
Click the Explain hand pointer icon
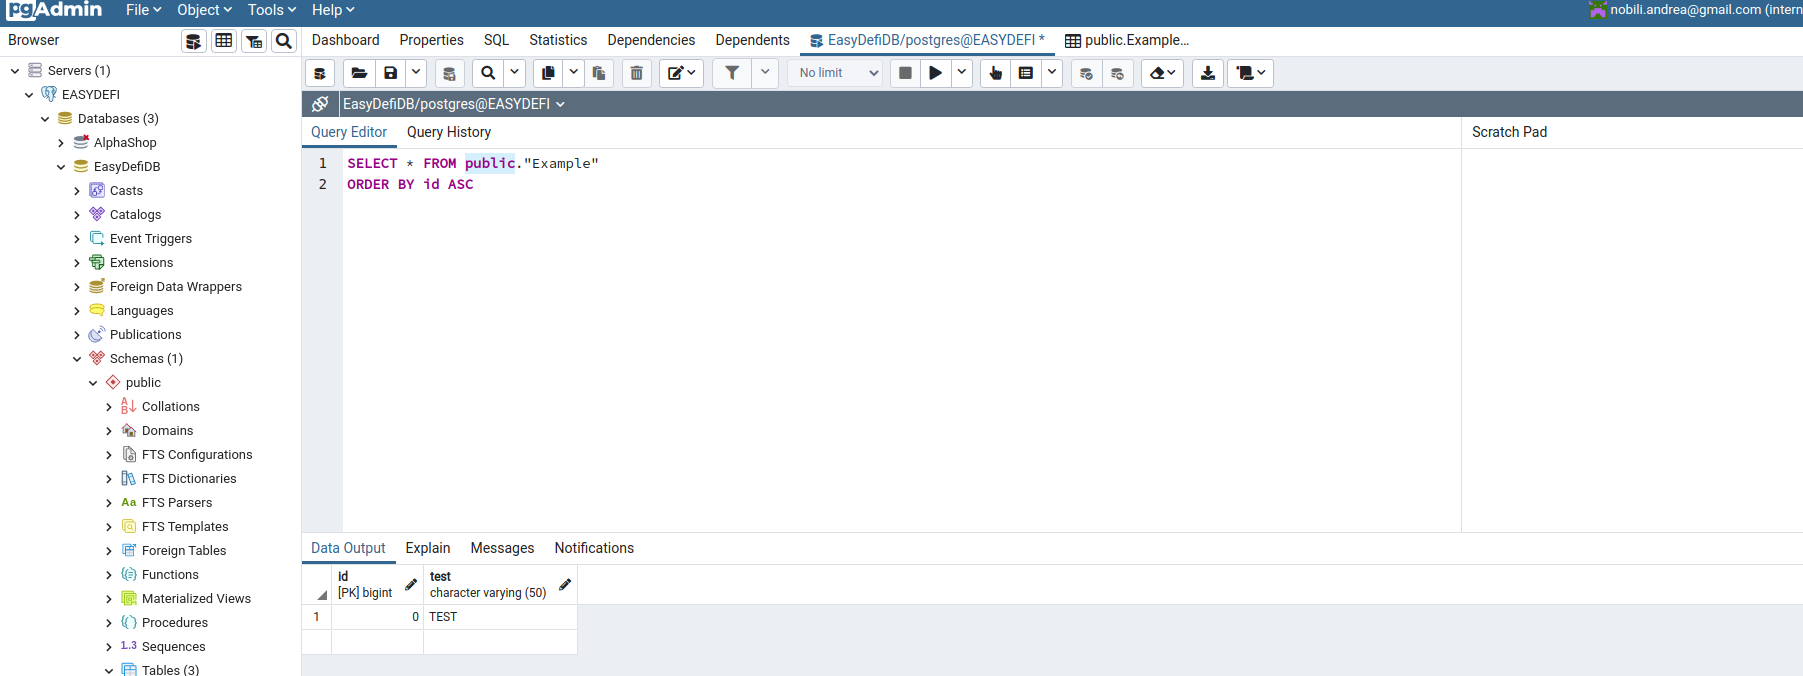(995, 73)
